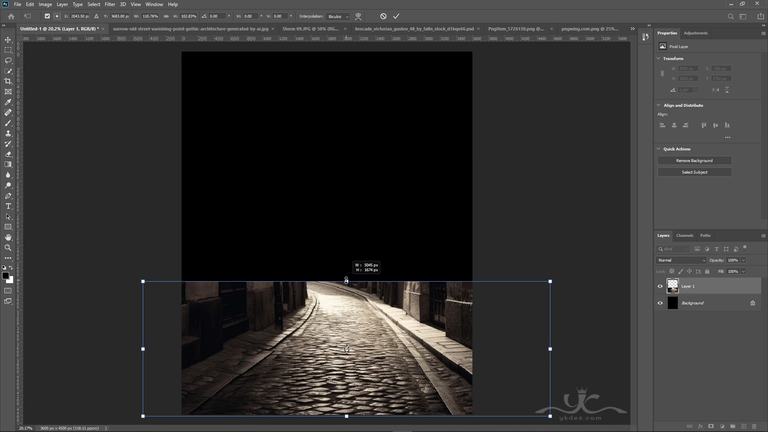Select the Hand tool
The width and height of the screenshot is (768, 432).
click(8, 237)
